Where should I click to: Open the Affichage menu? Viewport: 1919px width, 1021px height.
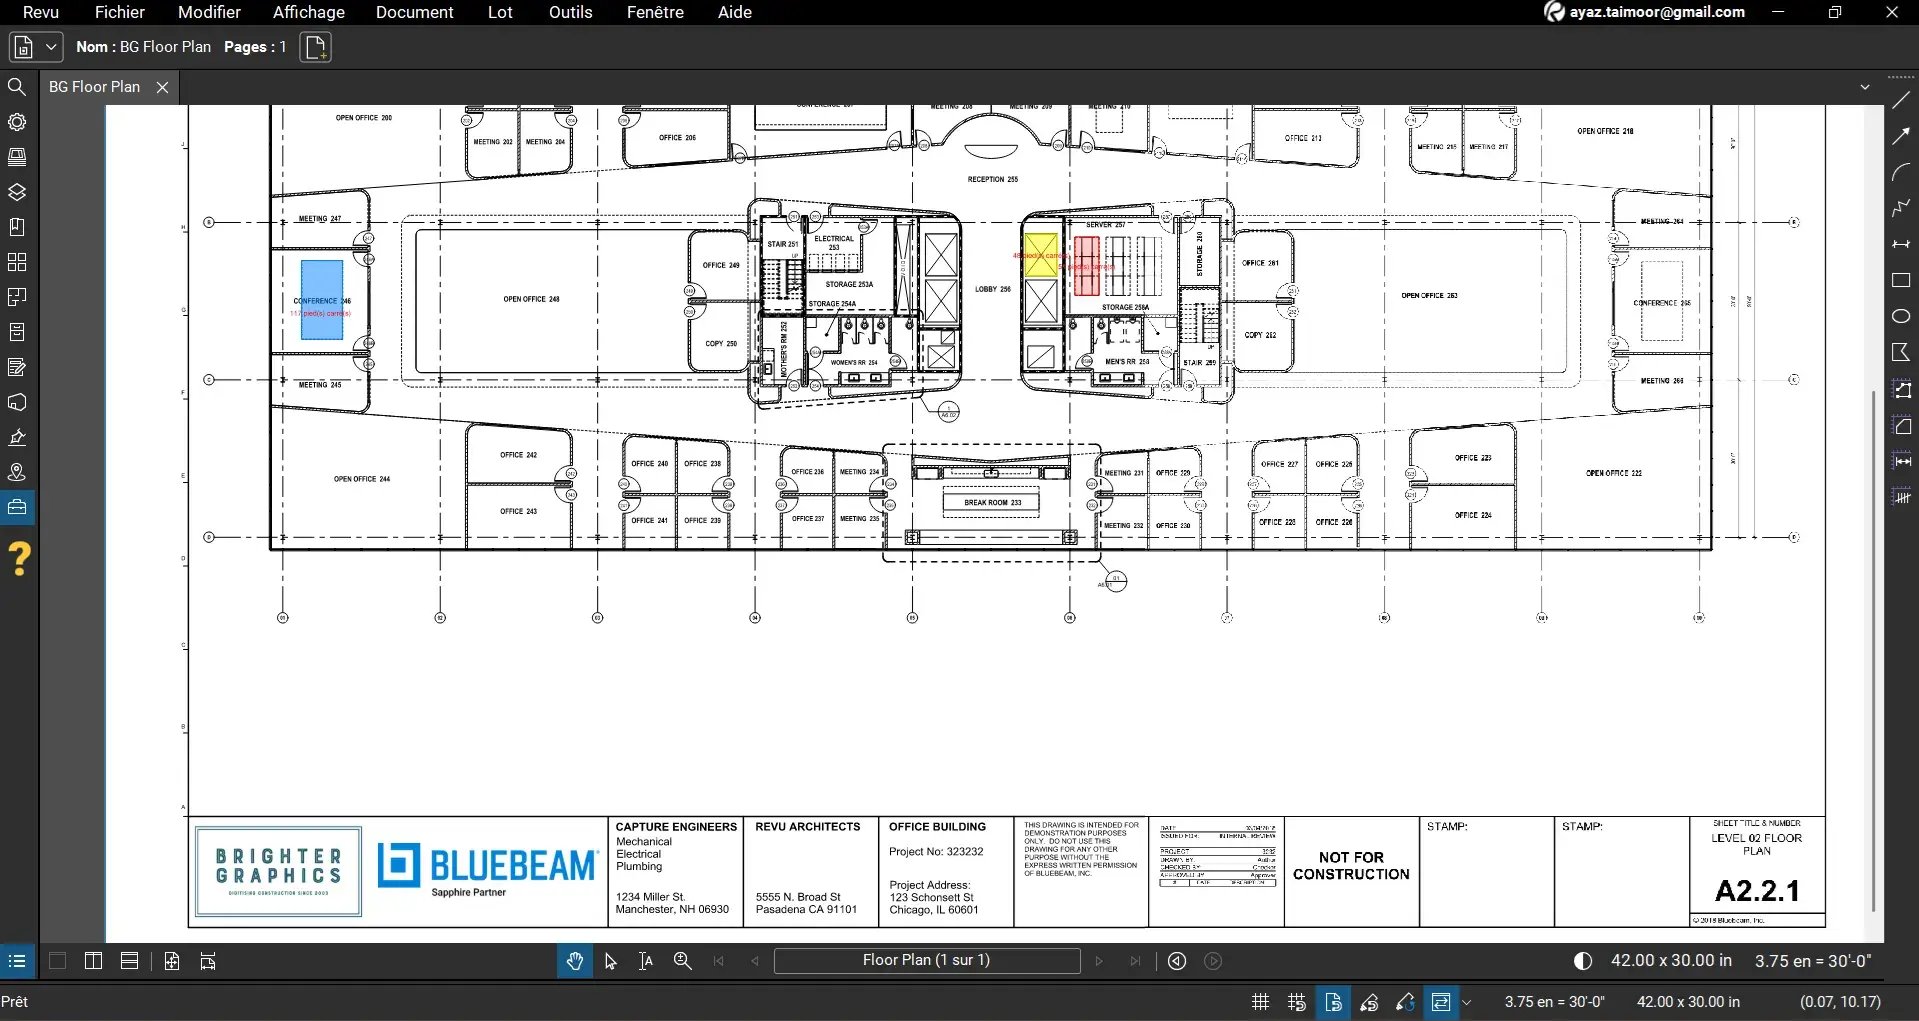308,12
